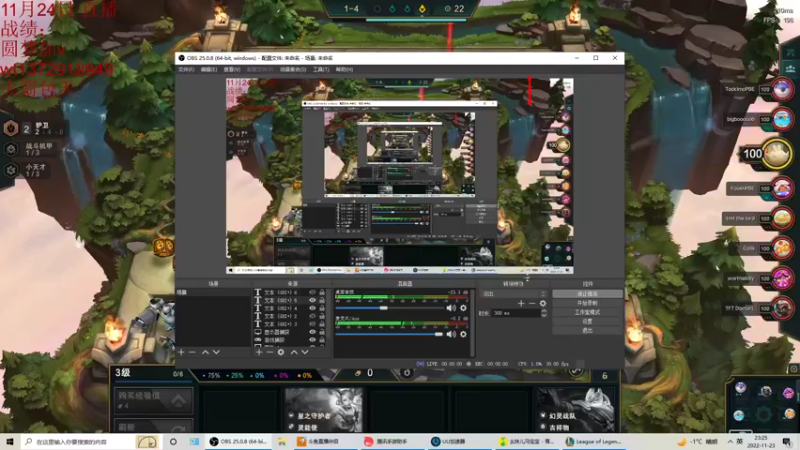Add a new source with the plus icon
This screenshot has height=450, width=800.
pos(259,352)
